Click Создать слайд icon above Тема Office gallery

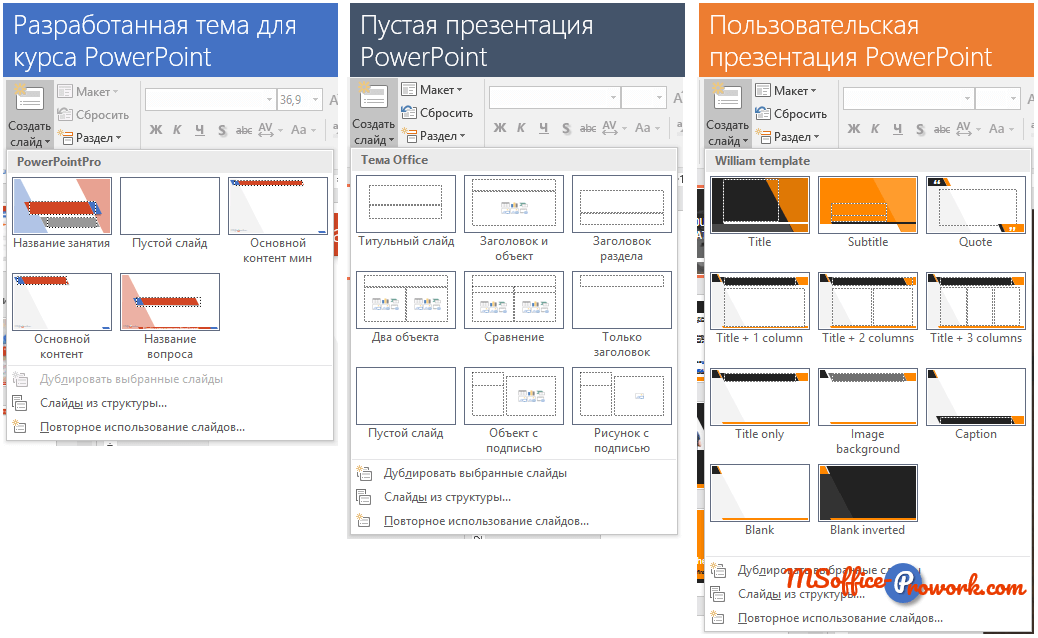click(373, 97)
